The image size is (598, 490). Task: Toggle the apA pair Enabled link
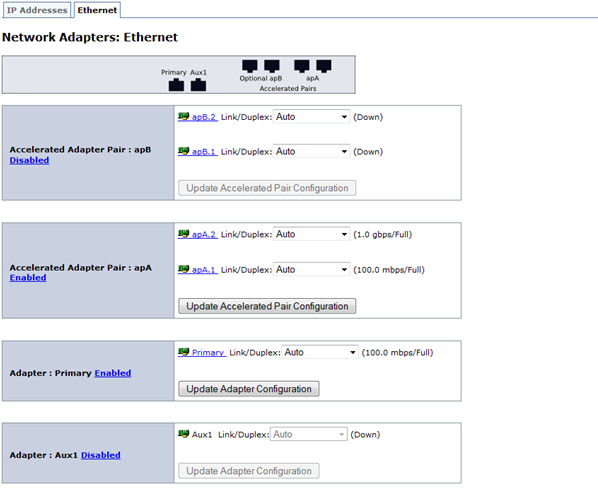pos(28,278)
